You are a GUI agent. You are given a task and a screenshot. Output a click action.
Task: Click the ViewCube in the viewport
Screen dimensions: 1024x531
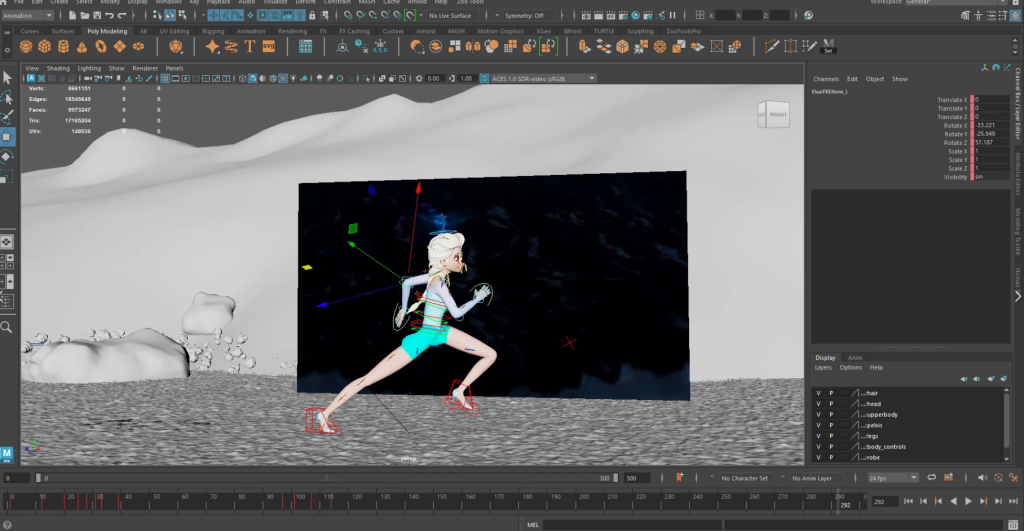(x=774, y=114)
